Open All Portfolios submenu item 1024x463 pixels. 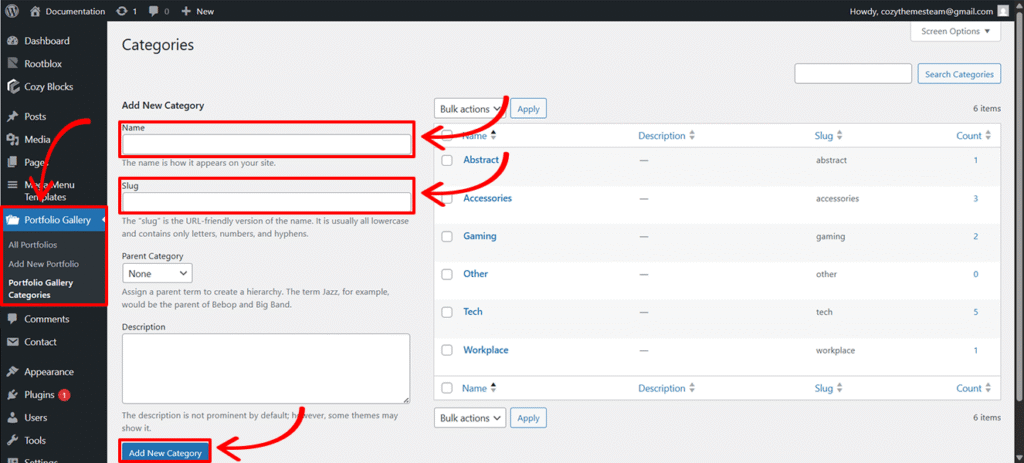click(32, 245)
